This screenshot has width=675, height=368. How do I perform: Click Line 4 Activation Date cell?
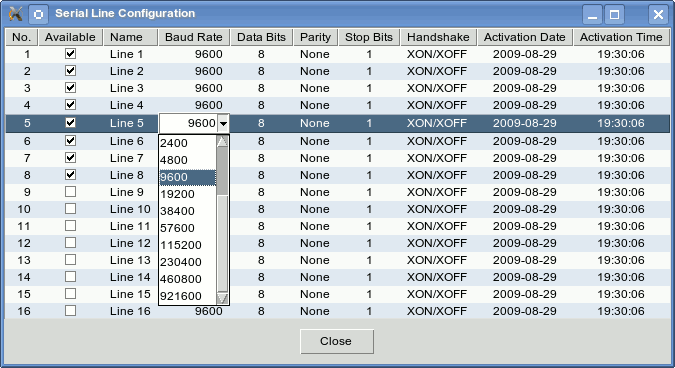coord(525,105)
